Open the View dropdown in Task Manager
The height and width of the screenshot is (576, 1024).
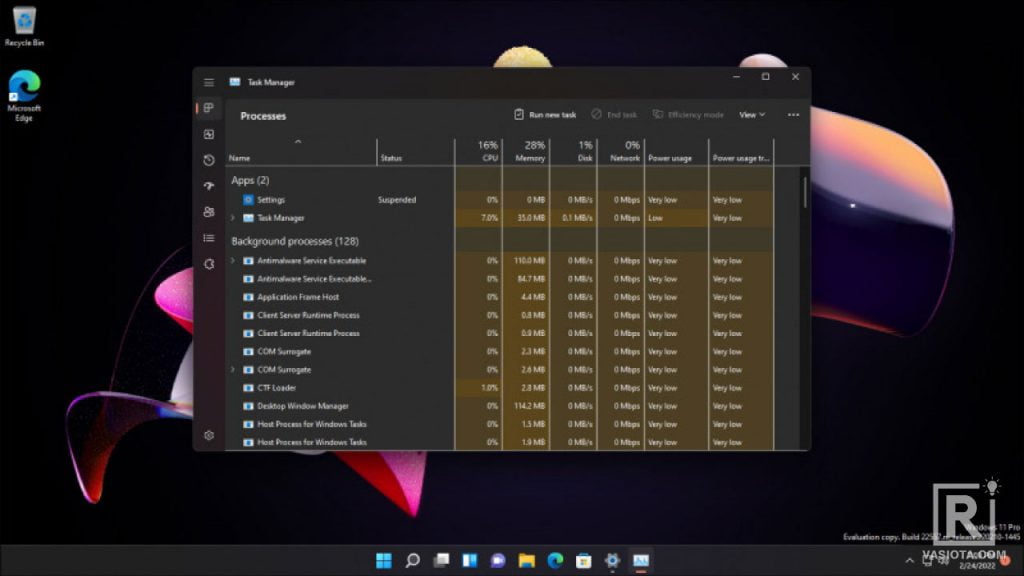pyautogui.click(x=751, y=114)
